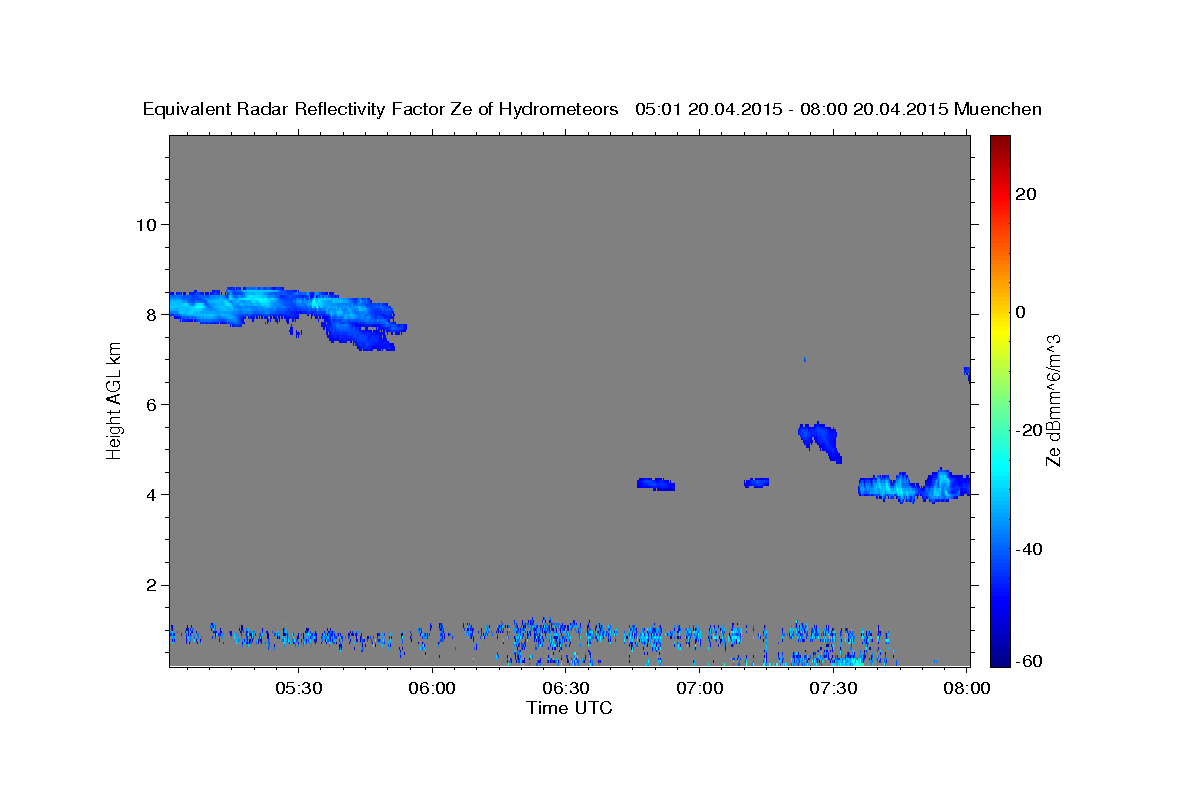Click the date range '05:01 20.04.2015 - 08:00 20.04.2015'
1200x800 pixels.
[x=792, y=109]
